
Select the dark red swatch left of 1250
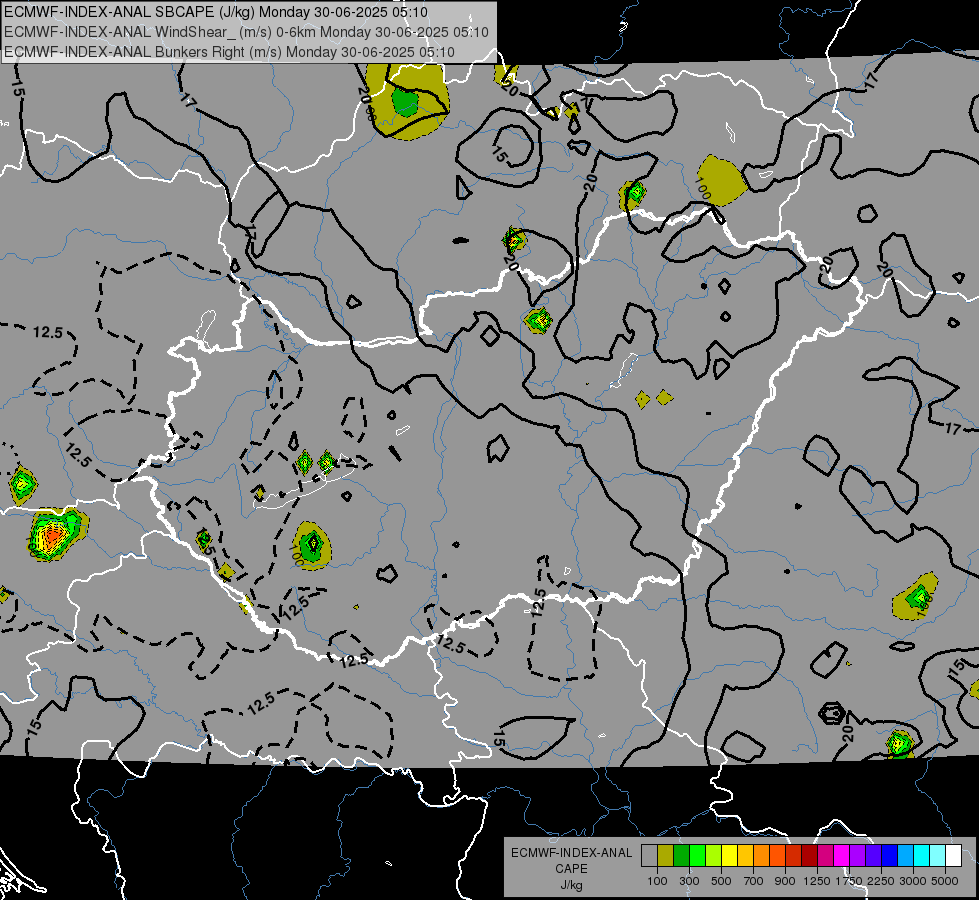(809, 856)
